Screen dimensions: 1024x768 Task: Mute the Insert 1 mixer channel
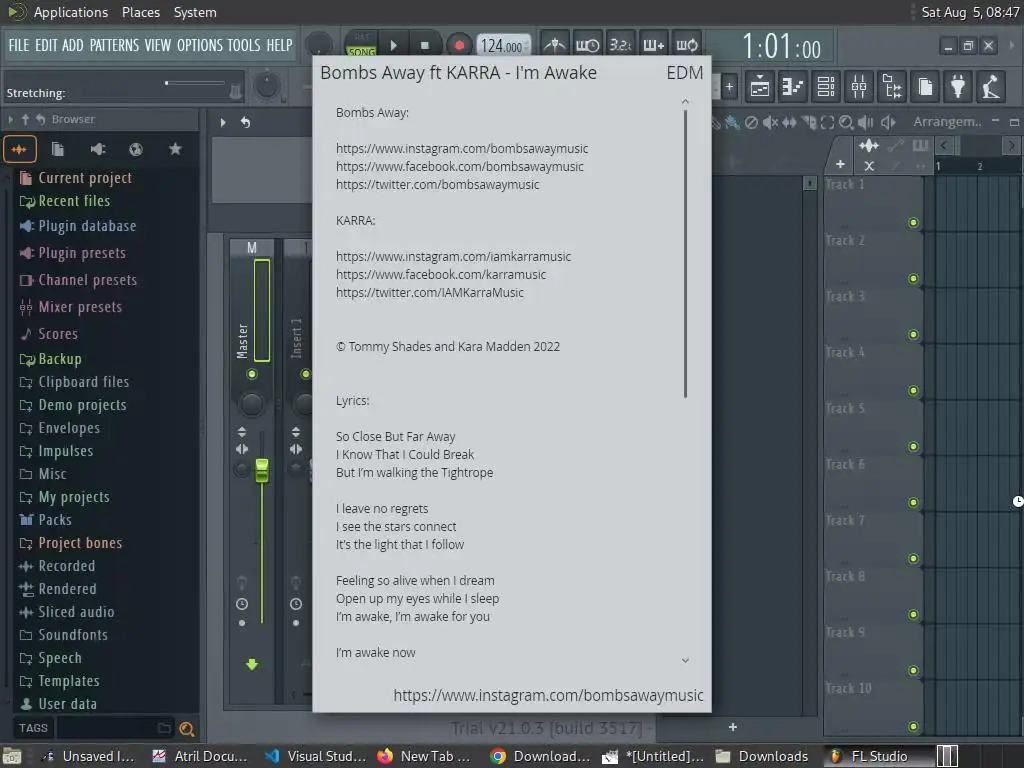pos(305,374)
